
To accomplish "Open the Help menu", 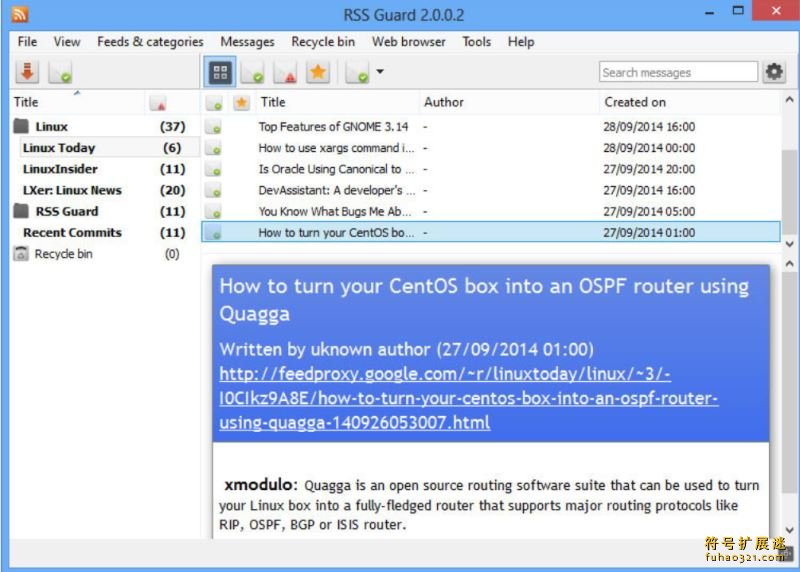I will pos(520,41).
